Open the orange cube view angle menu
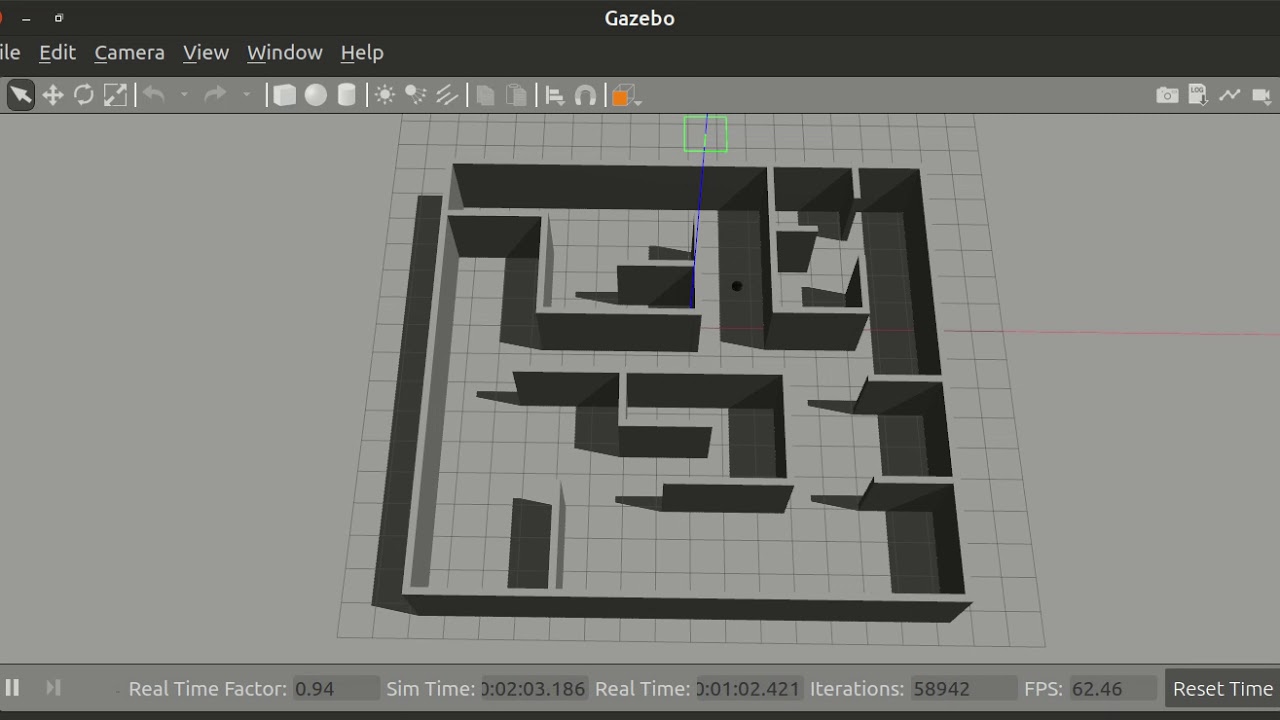1280x720 pixels. pyautogui.click(x=626, y=96)
